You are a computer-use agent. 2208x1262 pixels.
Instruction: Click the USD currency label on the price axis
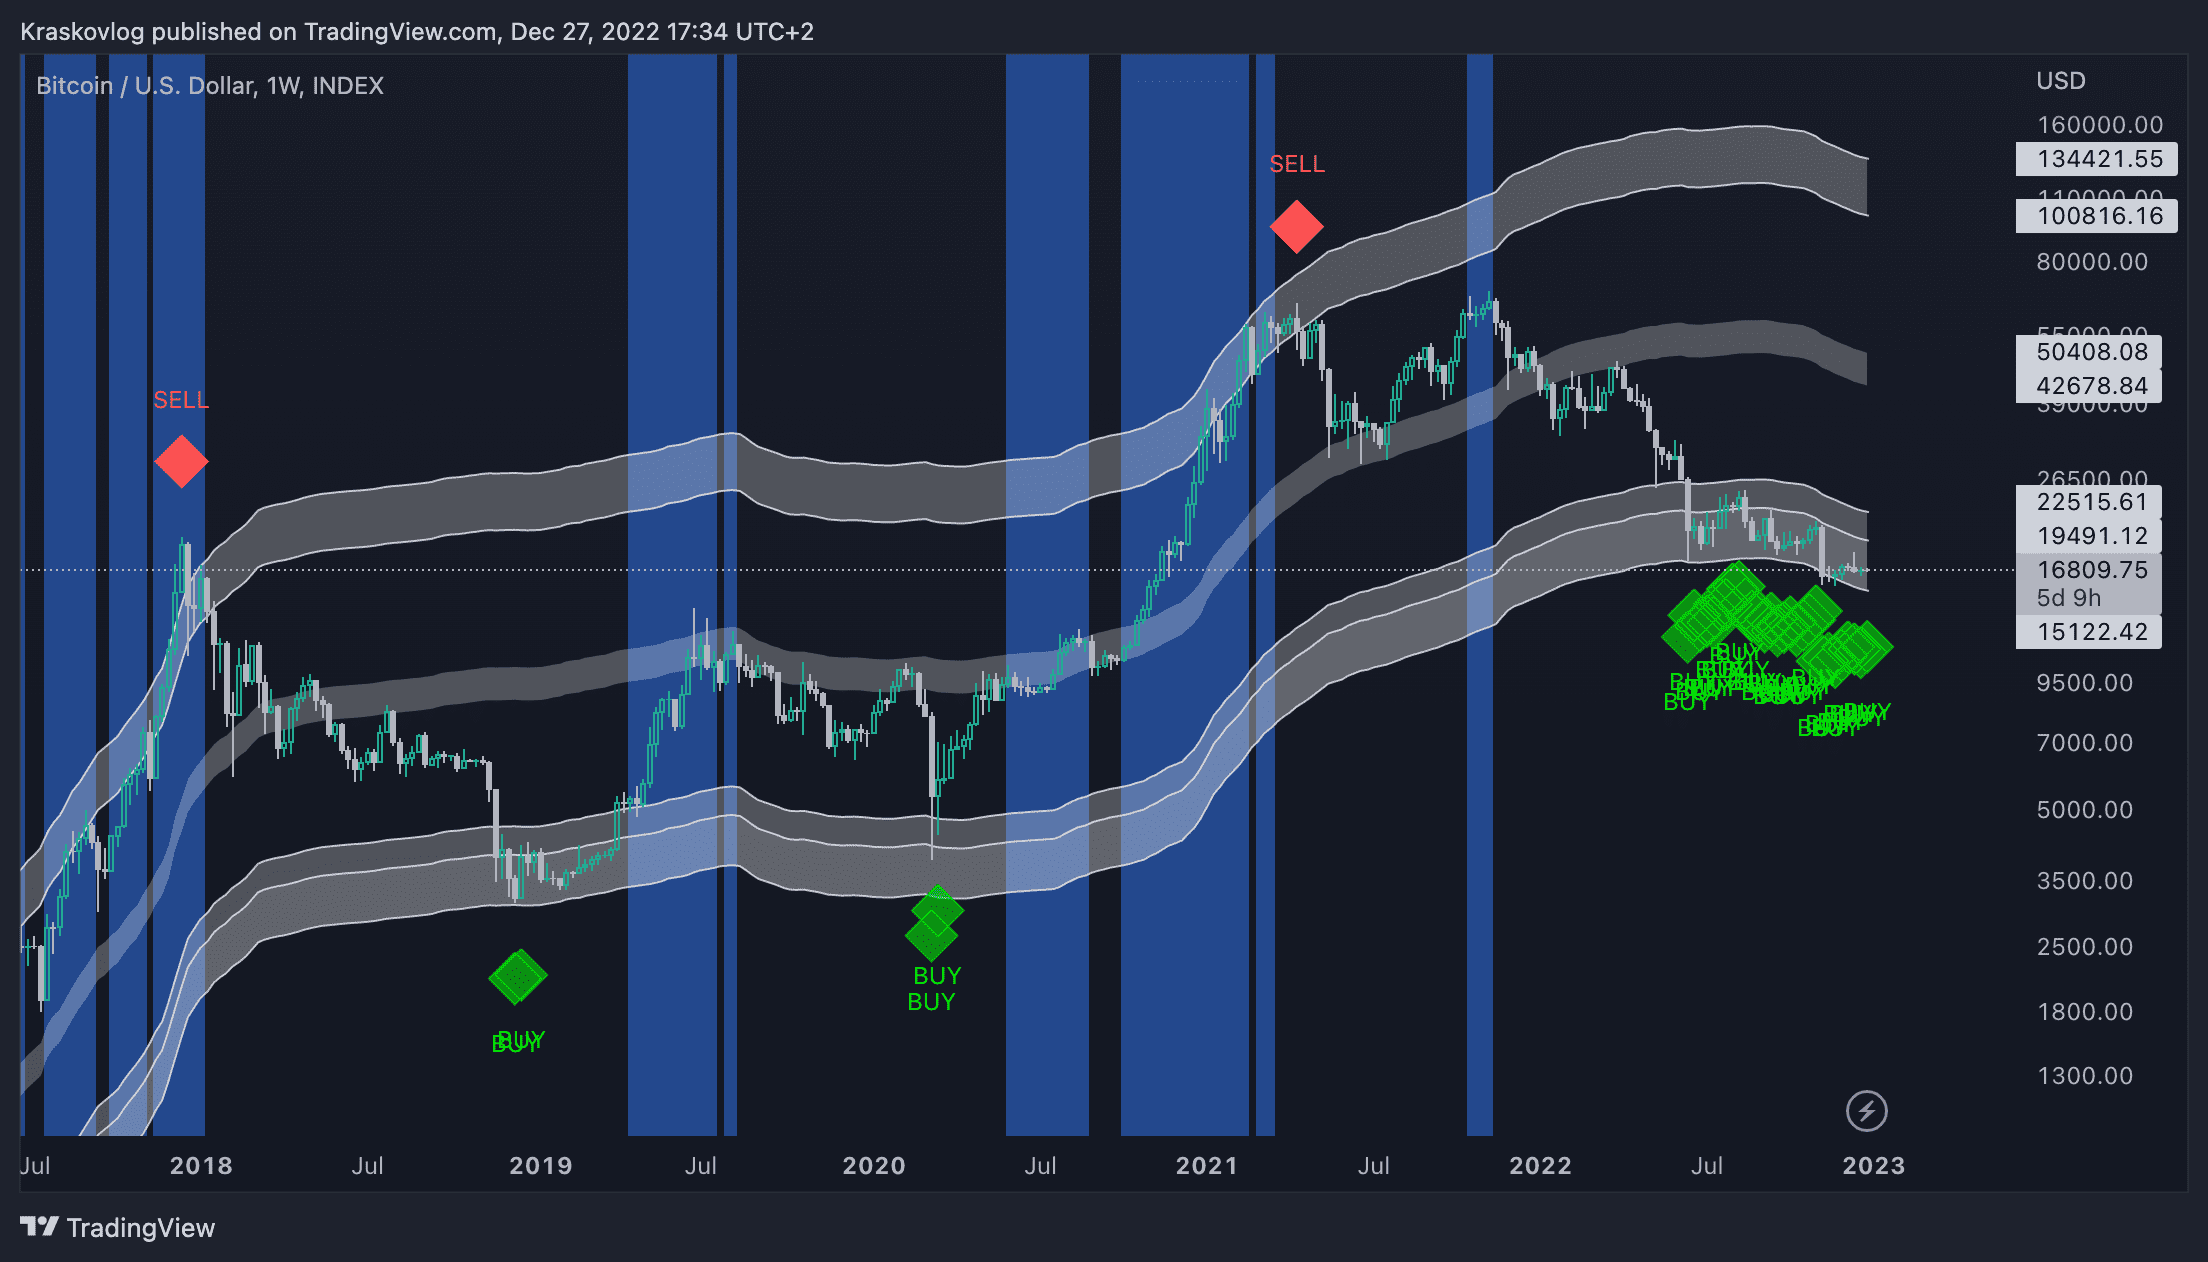click(x=2061, y=81)
